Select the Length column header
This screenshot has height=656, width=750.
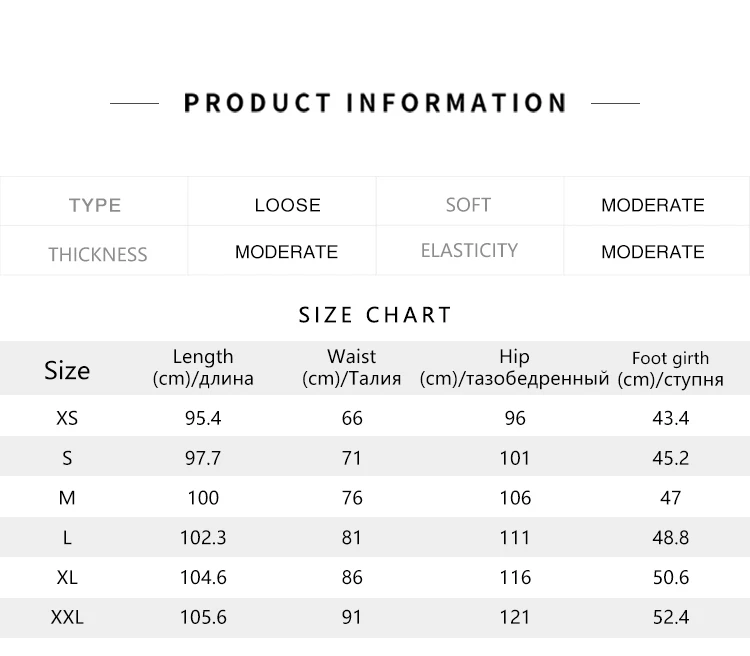tap(203, 367)
